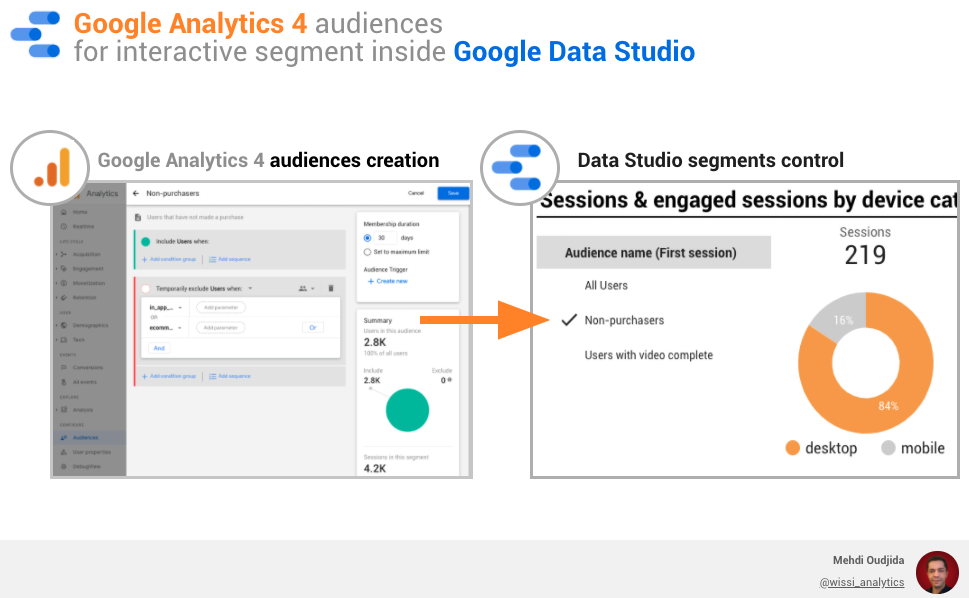Click the Data Studio logo circle
Image resolution: width=969 pixels, height=598 pixels.
[x=520, y=168]
